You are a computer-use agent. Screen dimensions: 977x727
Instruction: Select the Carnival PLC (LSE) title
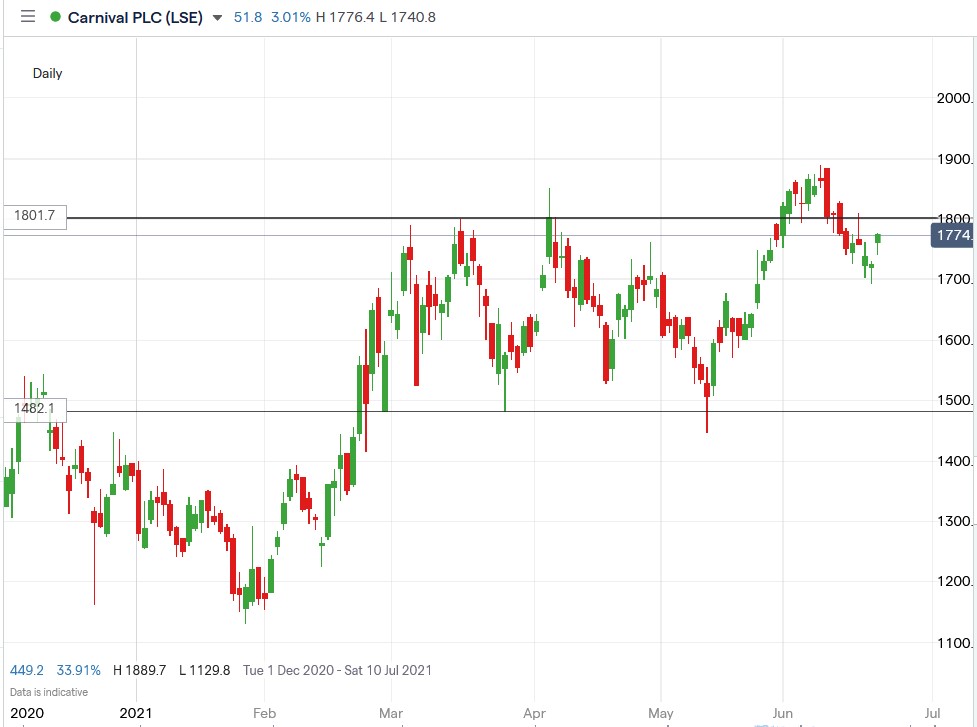point(135,17)
